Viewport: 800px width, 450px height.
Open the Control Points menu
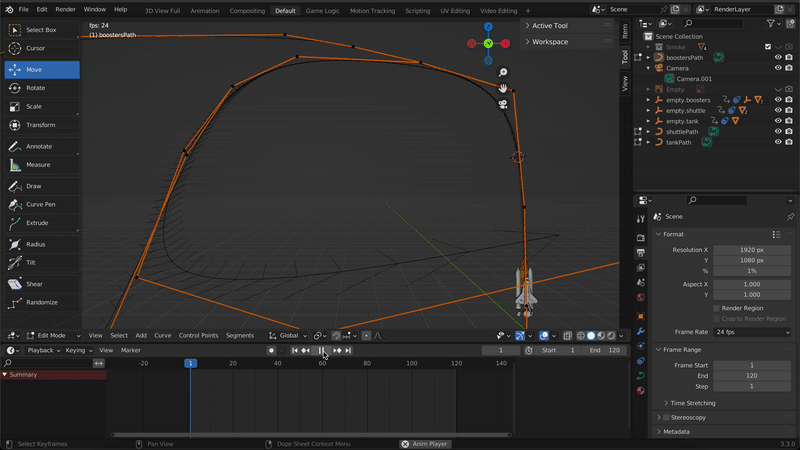[198, 336]
